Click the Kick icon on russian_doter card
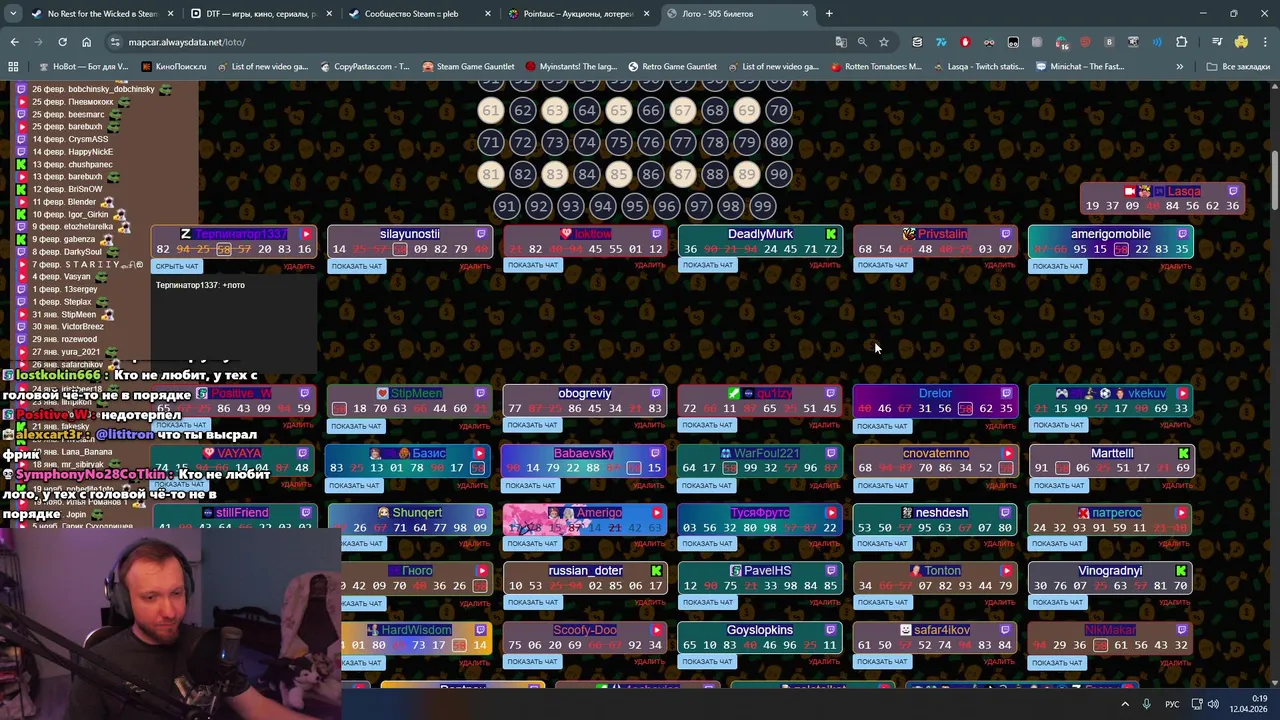The height and width of the screenshot is (720, 1280). pos(656,571)
